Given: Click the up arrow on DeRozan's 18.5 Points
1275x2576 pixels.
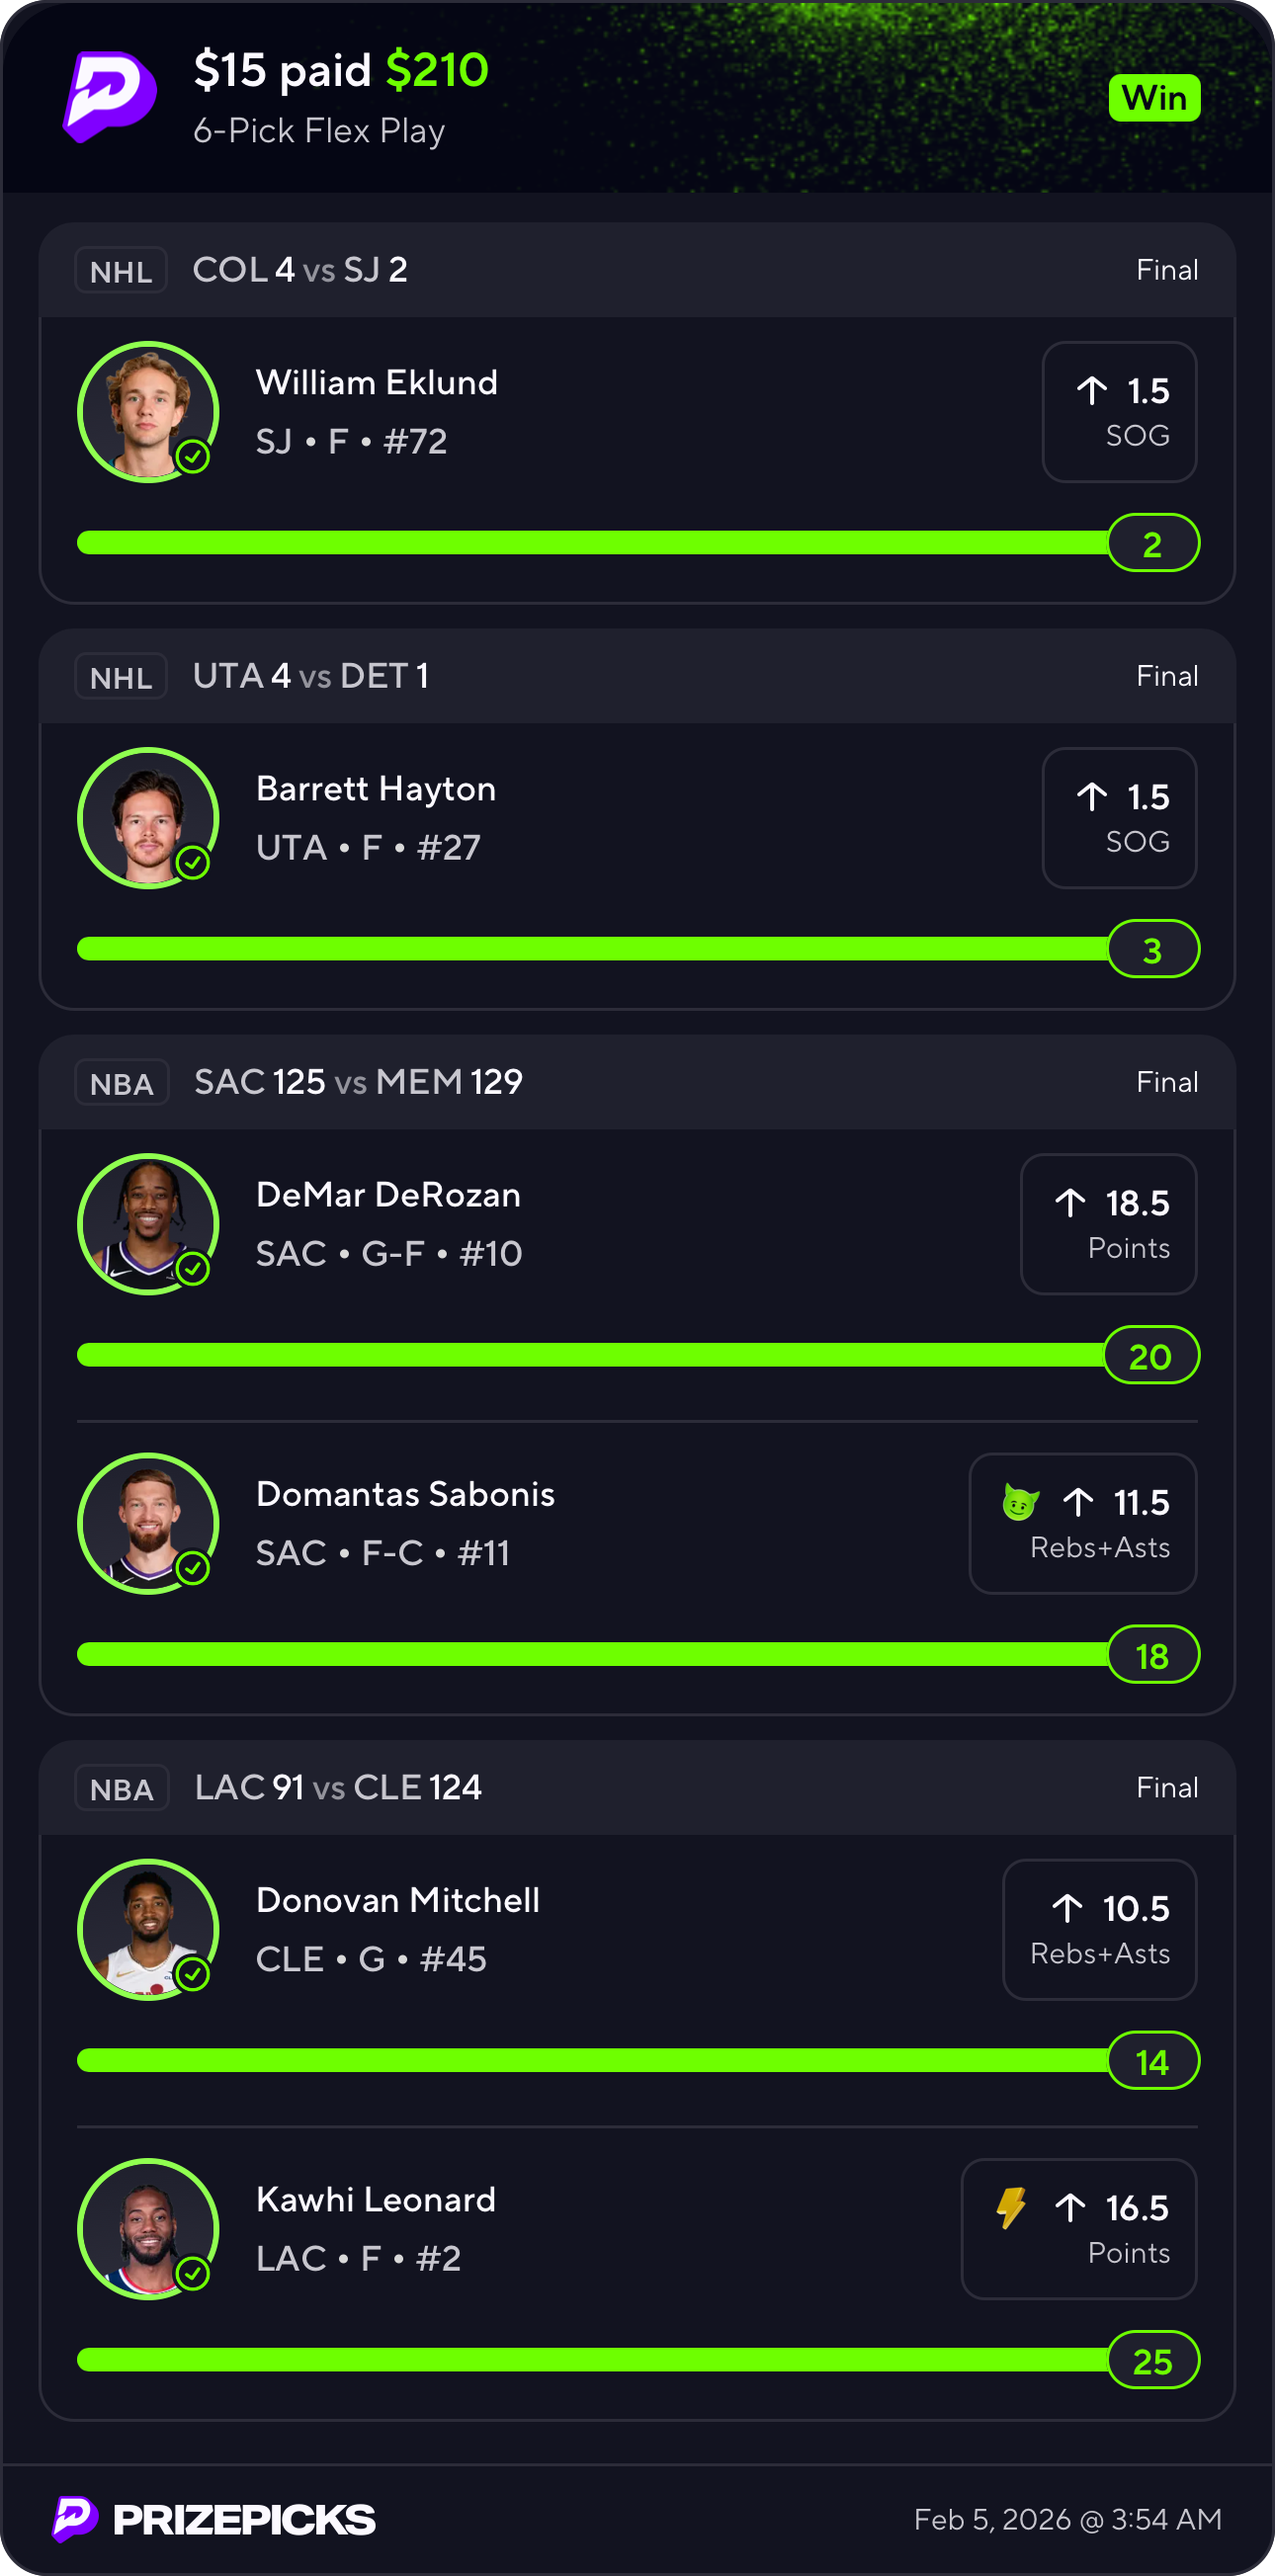Looking at the screenshot, I should [x=1070, y=1202].
